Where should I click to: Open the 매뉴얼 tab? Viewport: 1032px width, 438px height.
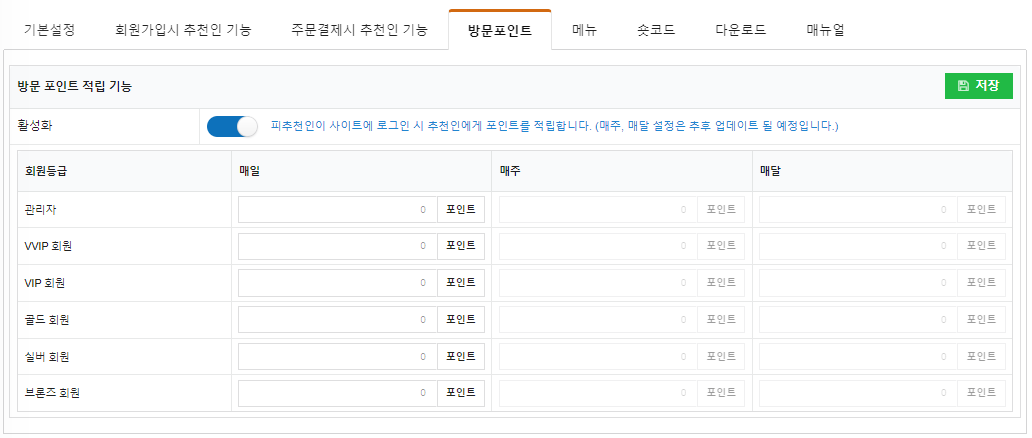point(825,30)
